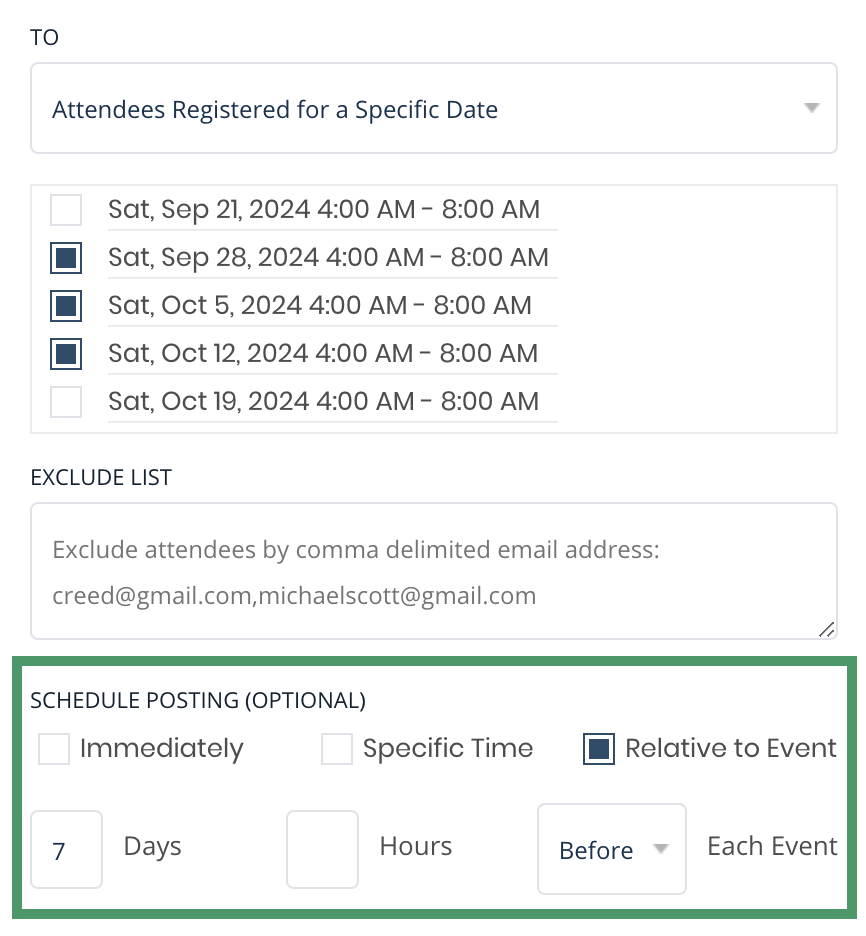Viewport: 866px width, 936px height.
Task: Enable the Specific Time posting option
Action: pyautogui.click(x=337, y=749)
